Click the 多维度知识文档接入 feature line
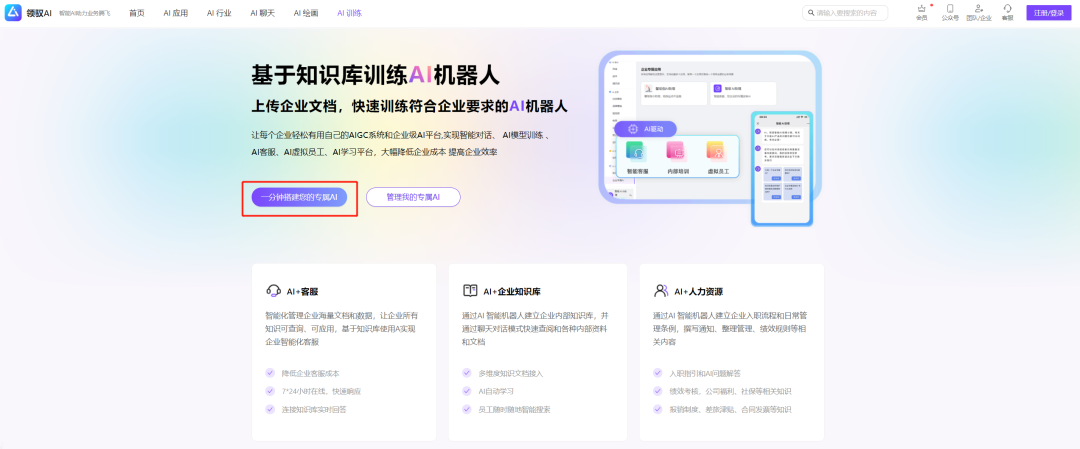Viewport: 1080px width, 449px height. pyautogui.click(x=511, y=373)
